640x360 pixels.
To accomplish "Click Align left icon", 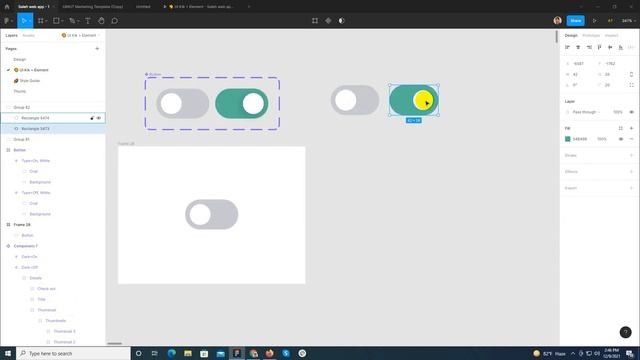I will click(567, 47).
